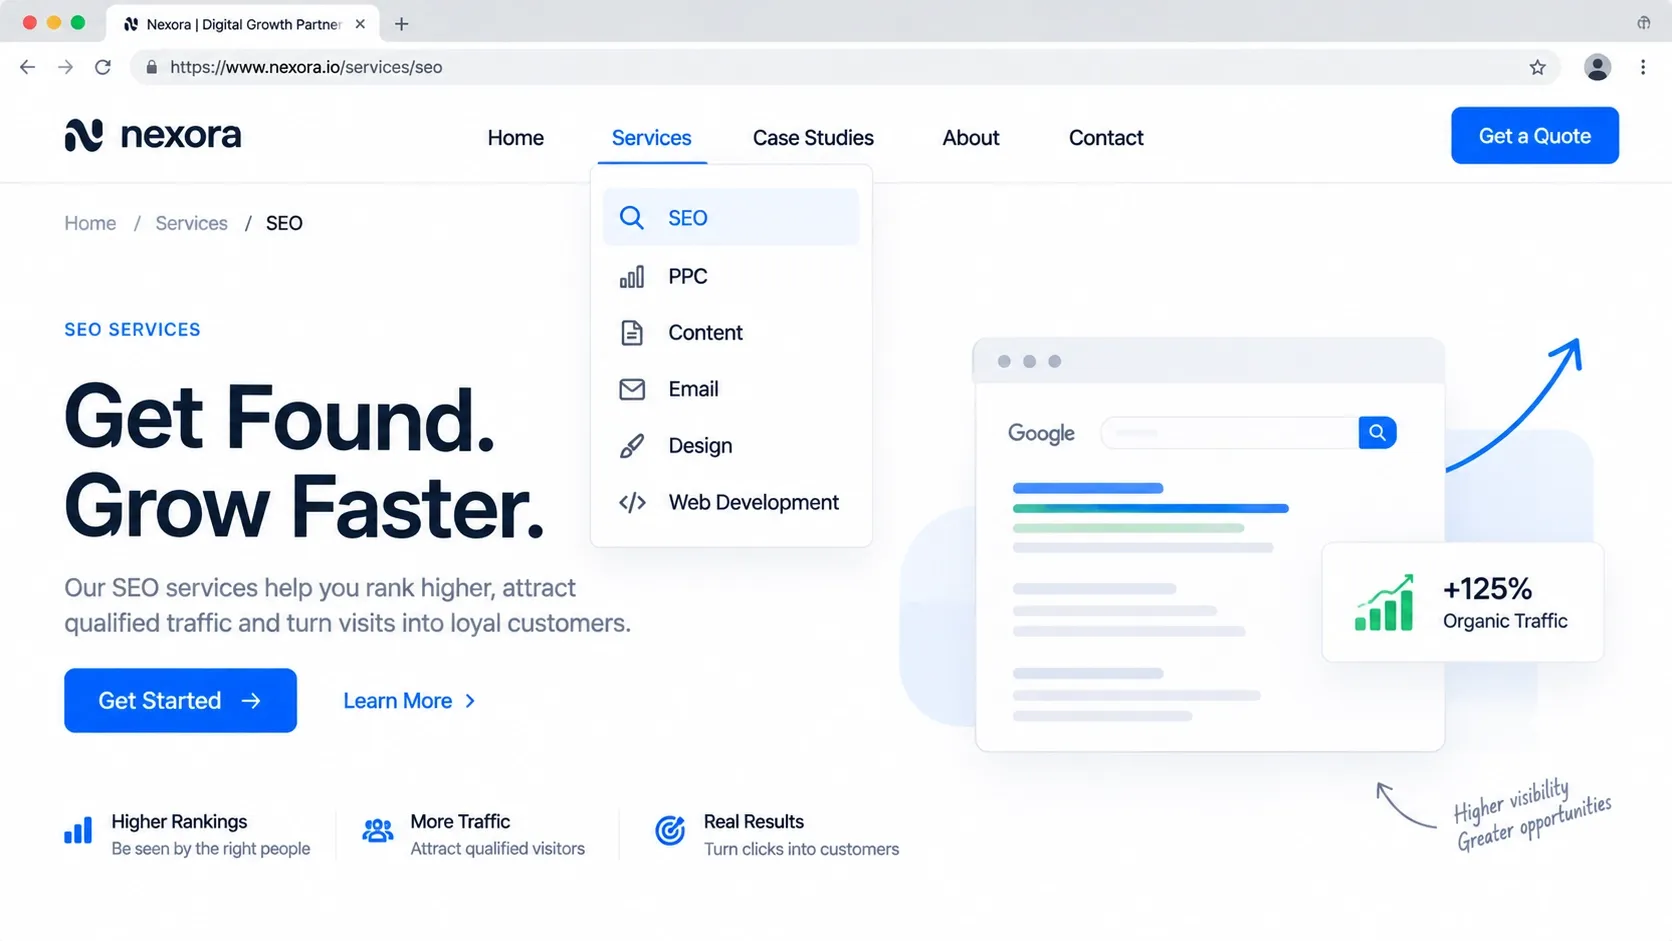Close the Nexora browser tab

[x=360, y=24]
